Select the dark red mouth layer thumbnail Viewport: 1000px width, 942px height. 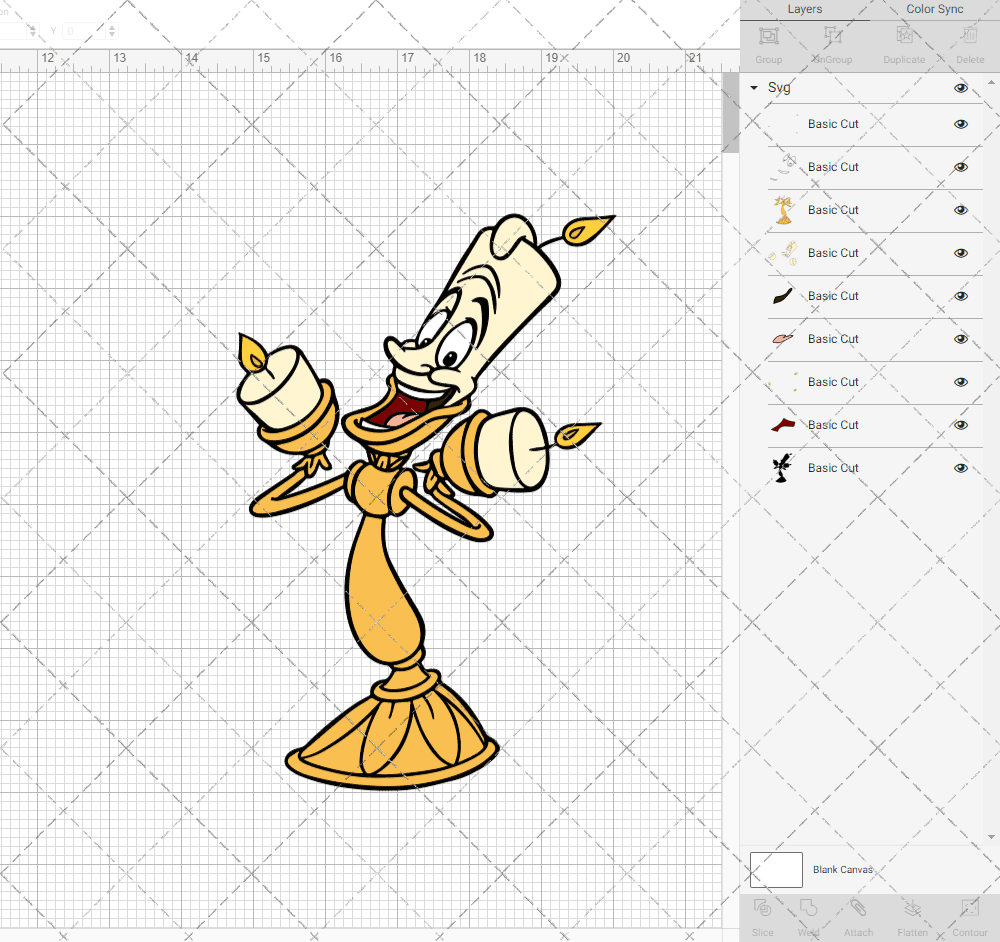pyautogui.click(x=783, y=425)
